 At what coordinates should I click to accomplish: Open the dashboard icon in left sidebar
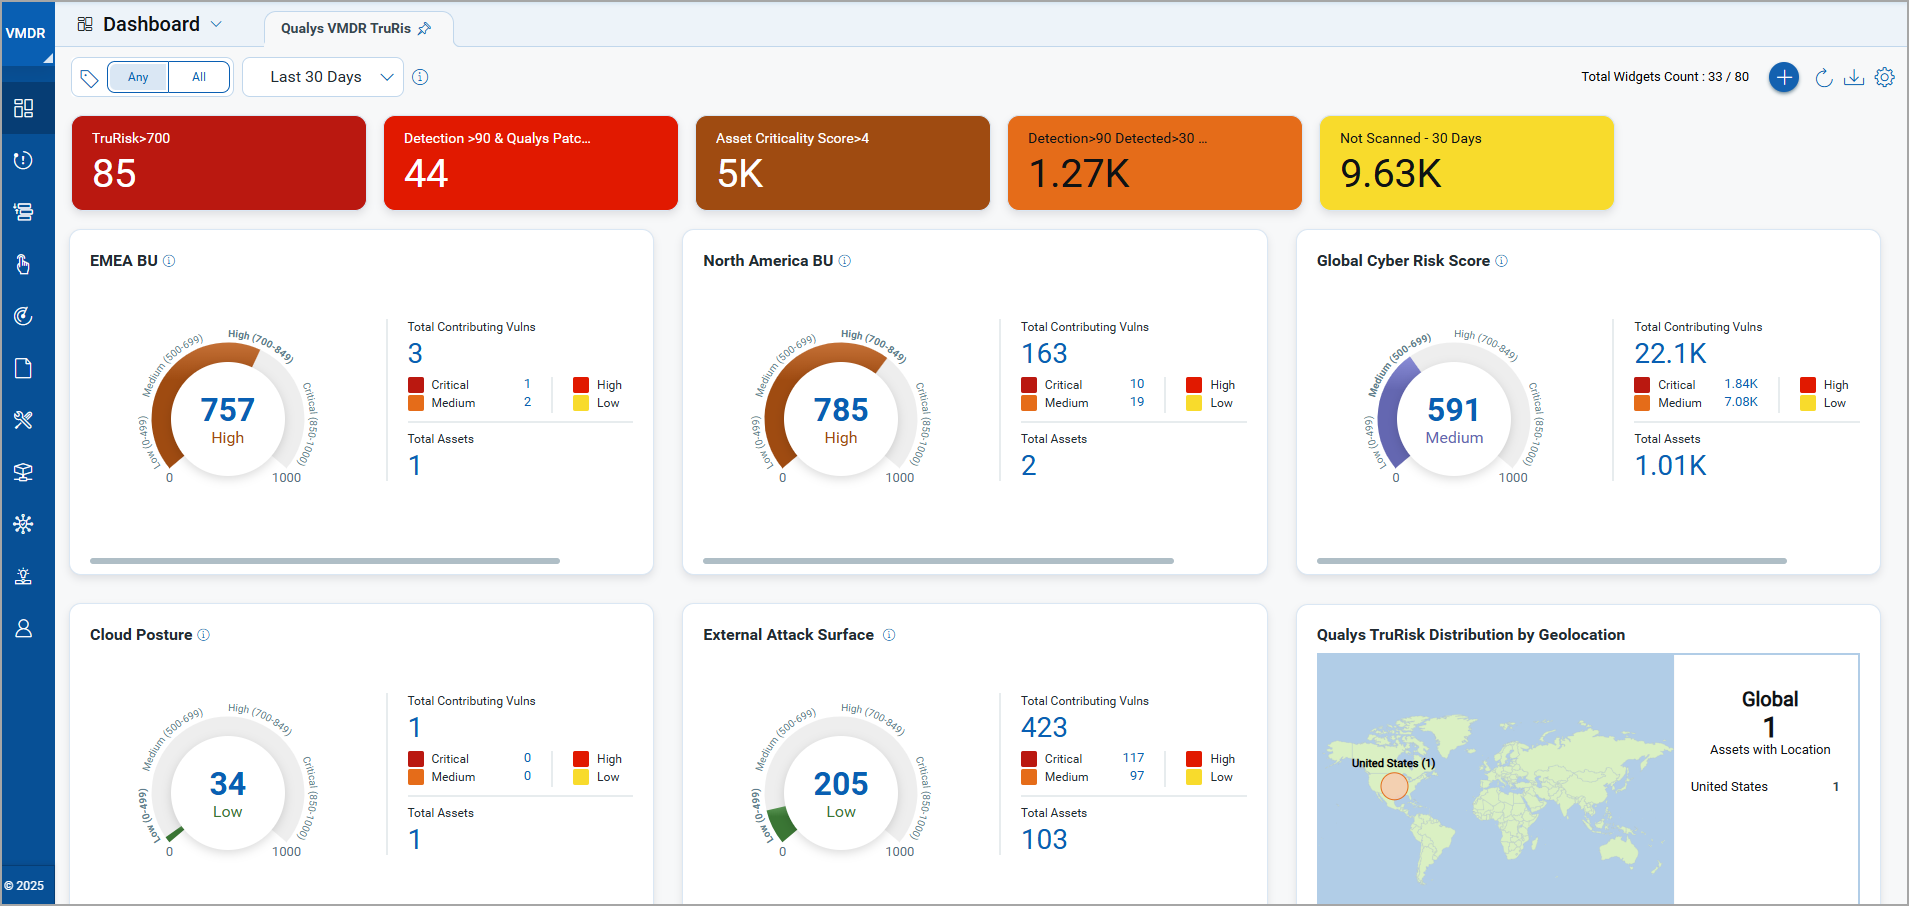[x=24, y=108]
